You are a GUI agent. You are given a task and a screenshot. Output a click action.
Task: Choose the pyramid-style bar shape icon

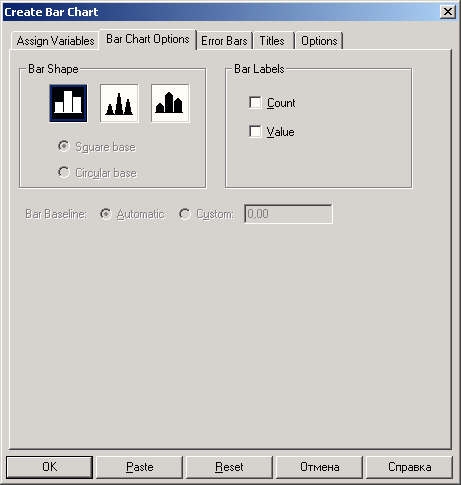click(119, 103)
